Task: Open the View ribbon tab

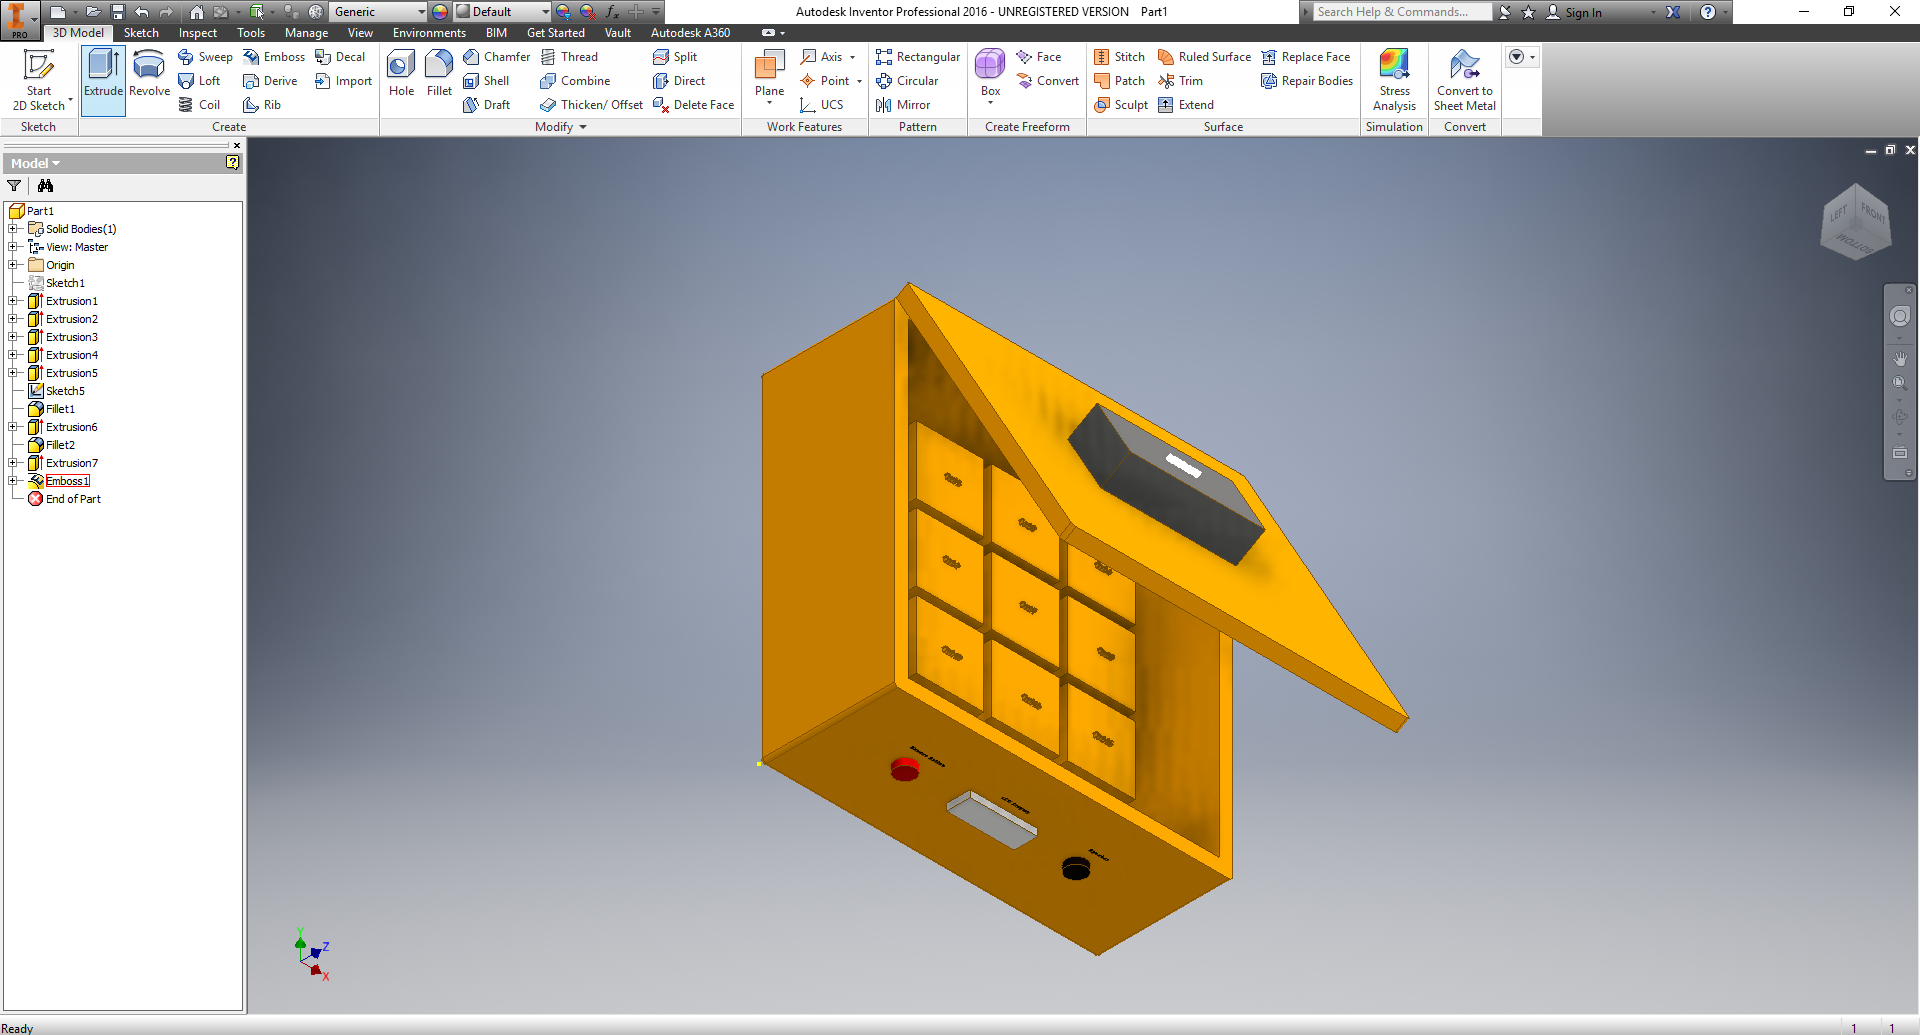Action: [360, 33]
